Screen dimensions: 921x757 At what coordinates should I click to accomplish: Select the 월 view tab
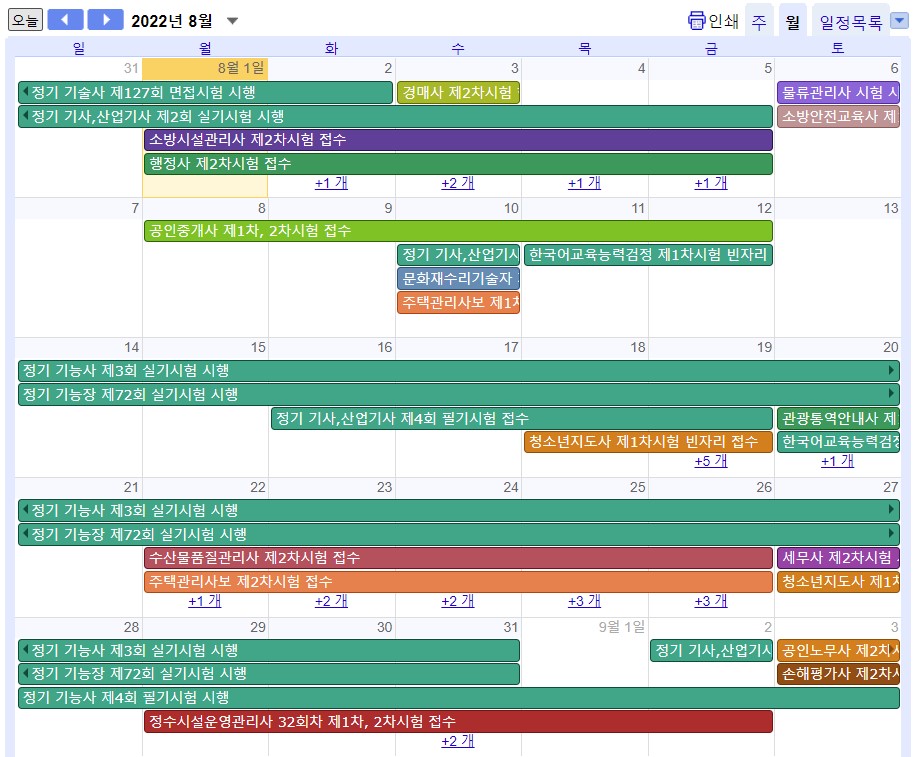793,21
